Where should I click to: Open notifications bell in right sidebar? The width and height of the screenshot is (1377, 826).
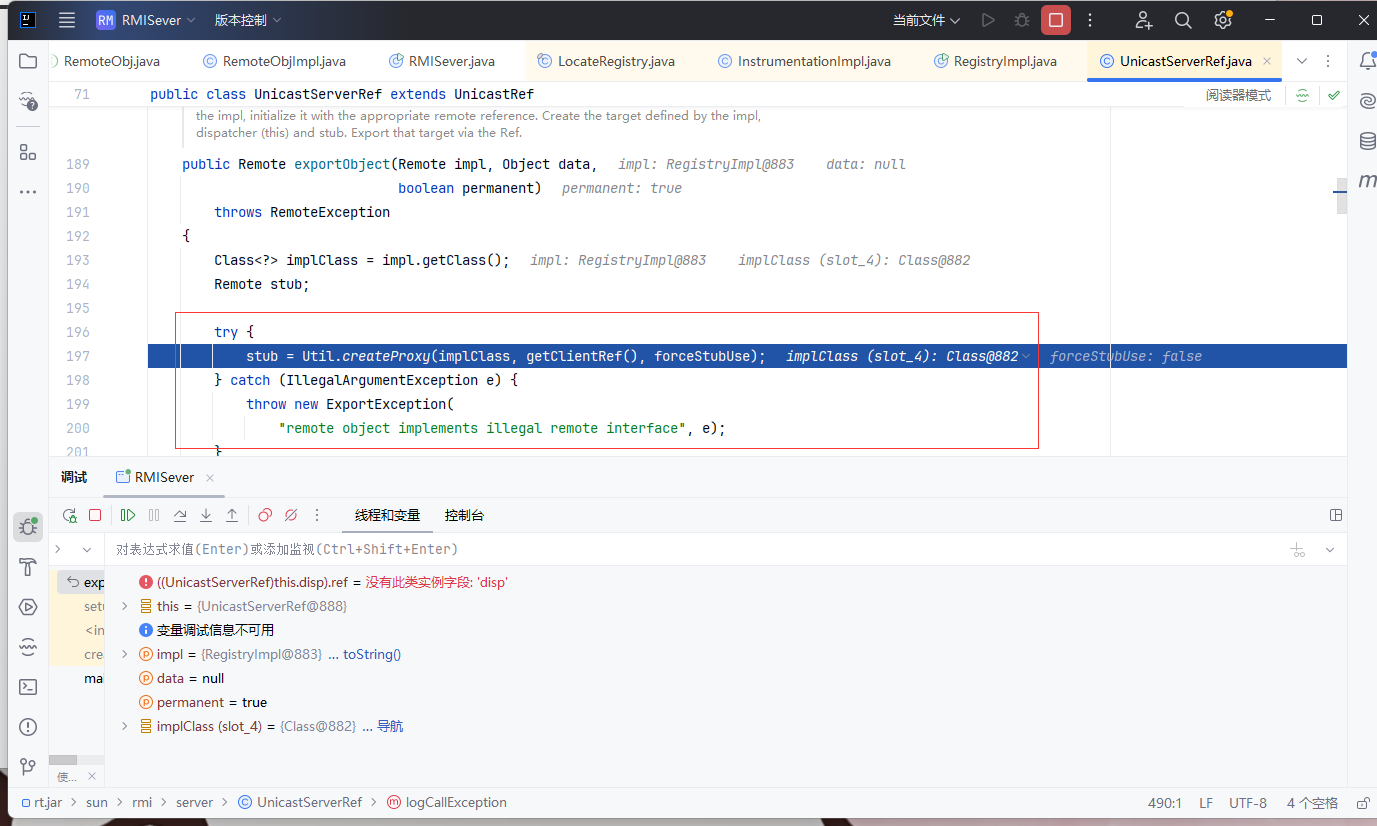pyautogui.click(x=1367, y=61)
